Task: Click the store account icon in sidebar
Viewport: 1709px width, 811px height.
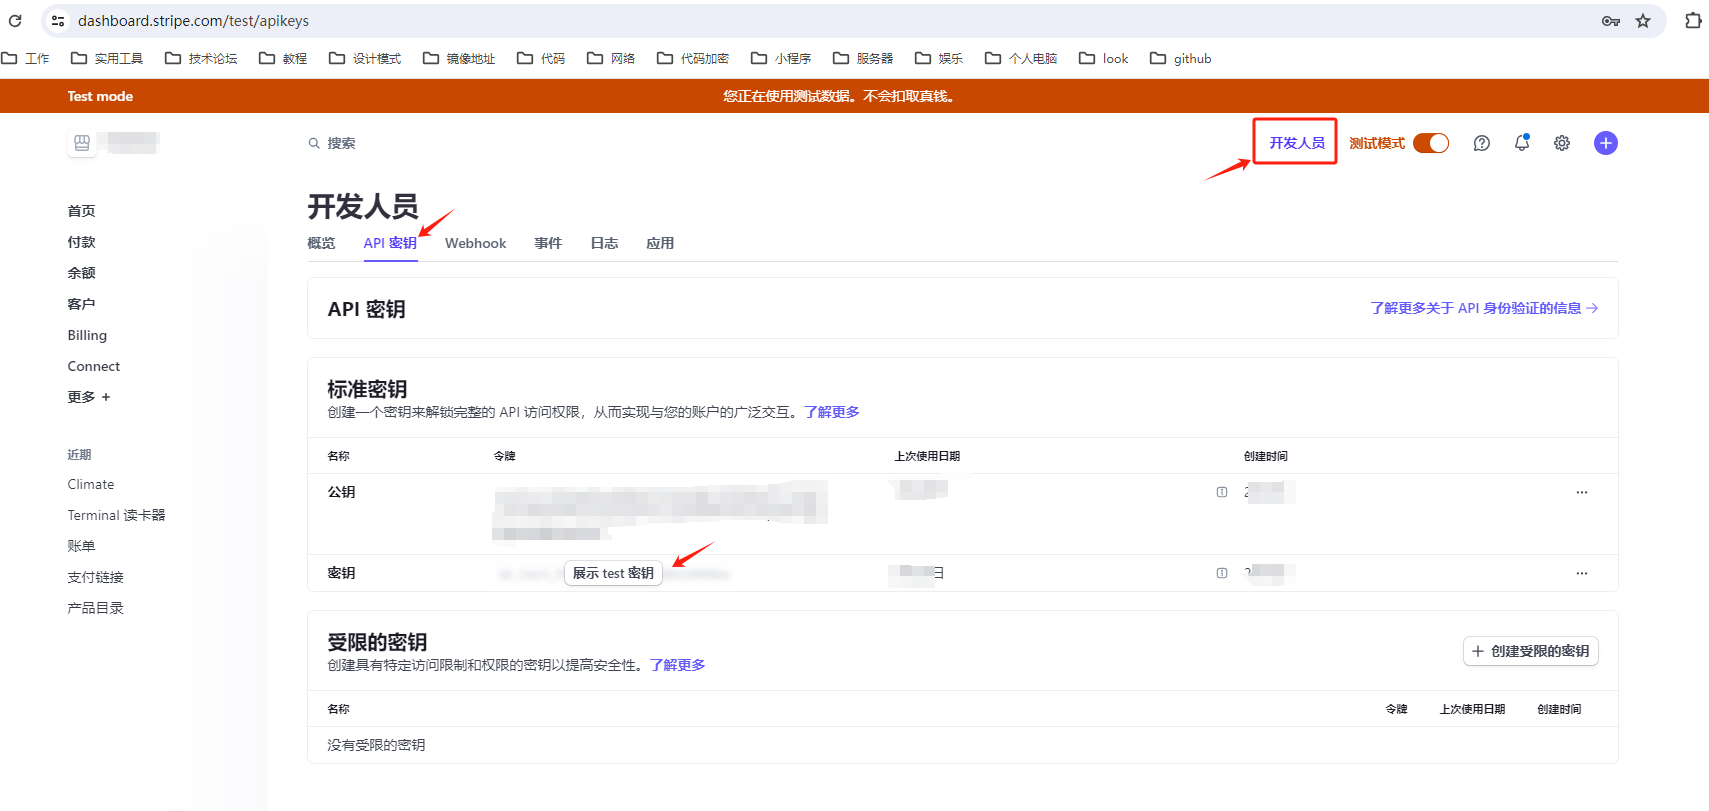Action: (82, 143)
